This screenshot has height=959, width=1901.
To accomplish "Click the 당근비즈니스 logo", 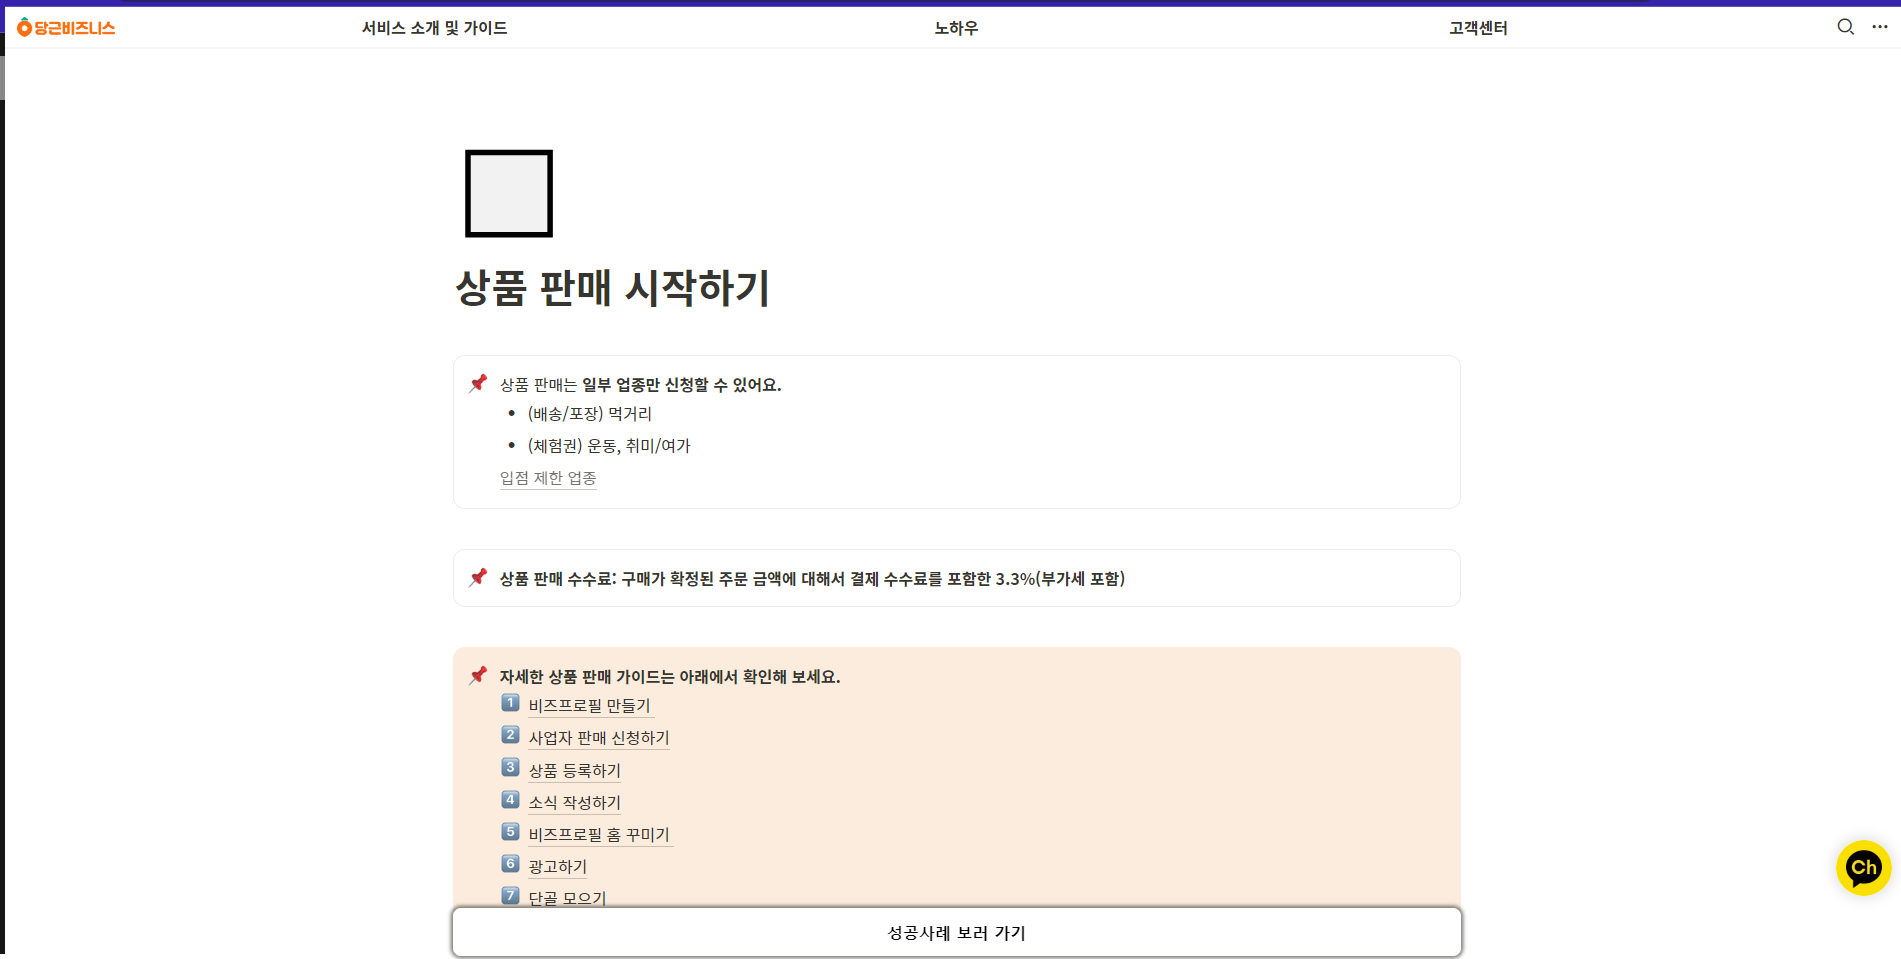I will tap(66, 28).
